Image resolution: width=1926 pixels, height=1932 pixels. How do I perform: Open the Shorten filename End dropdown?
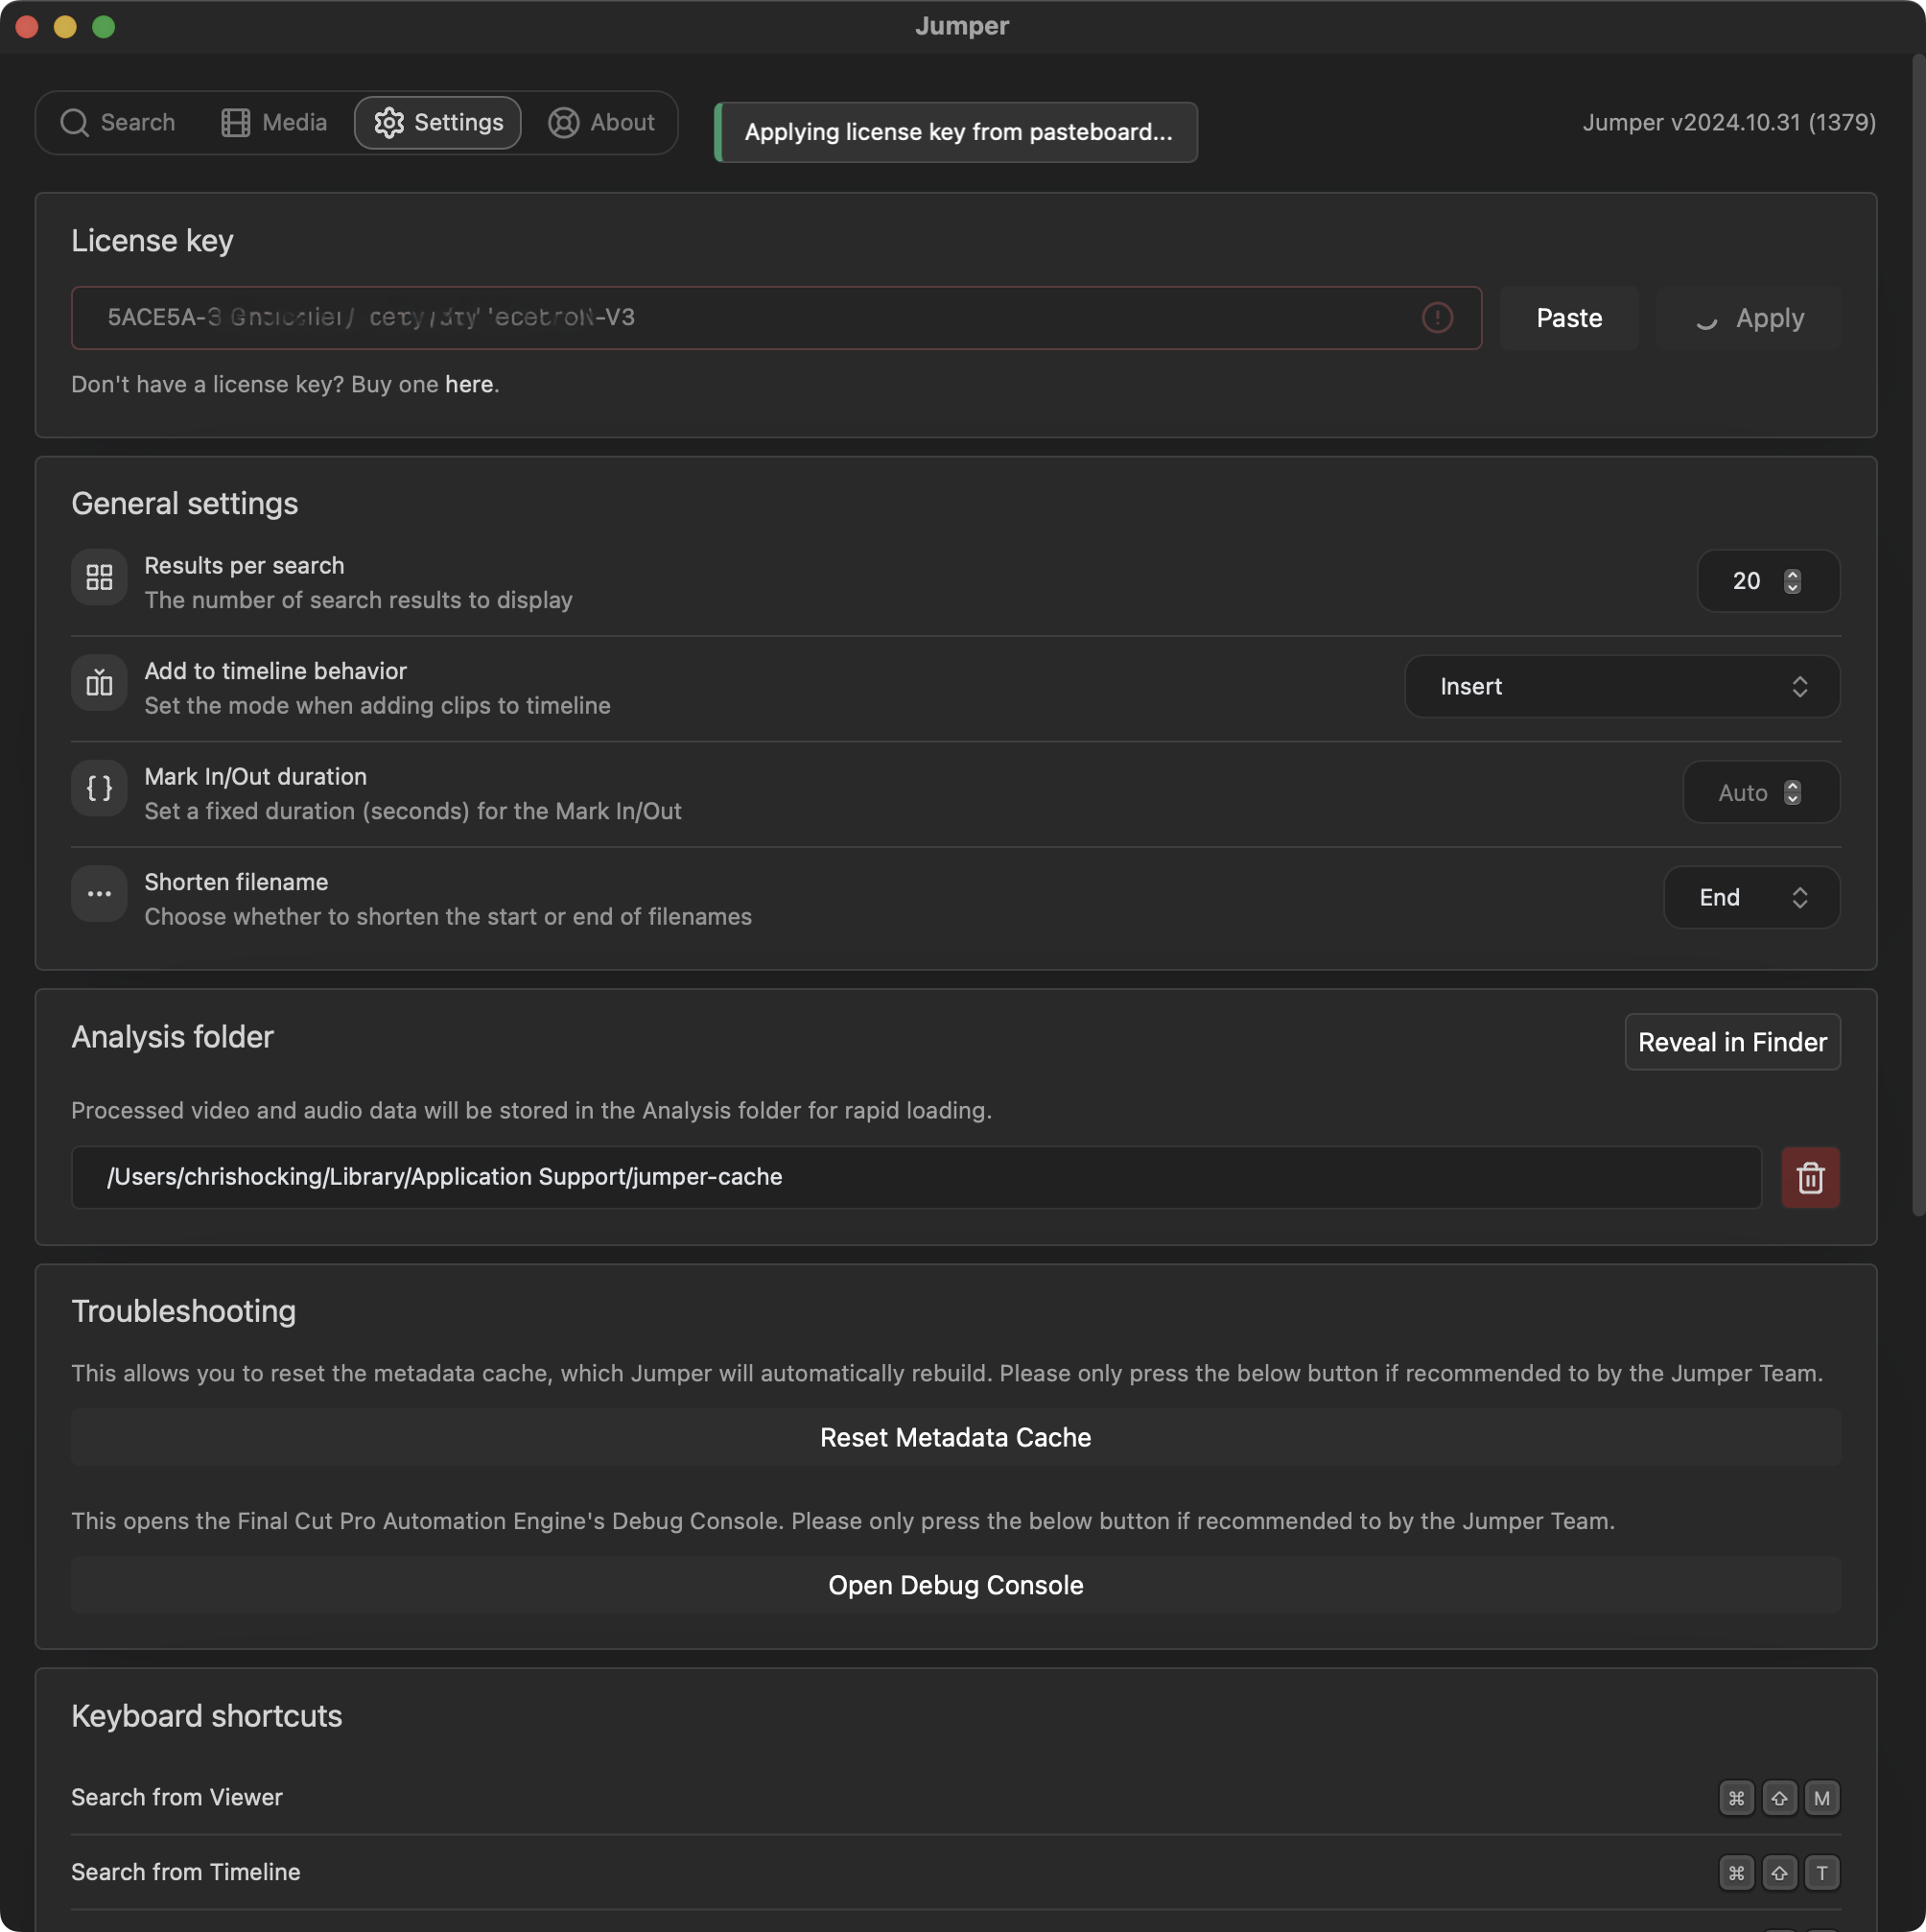[1751, 898]
